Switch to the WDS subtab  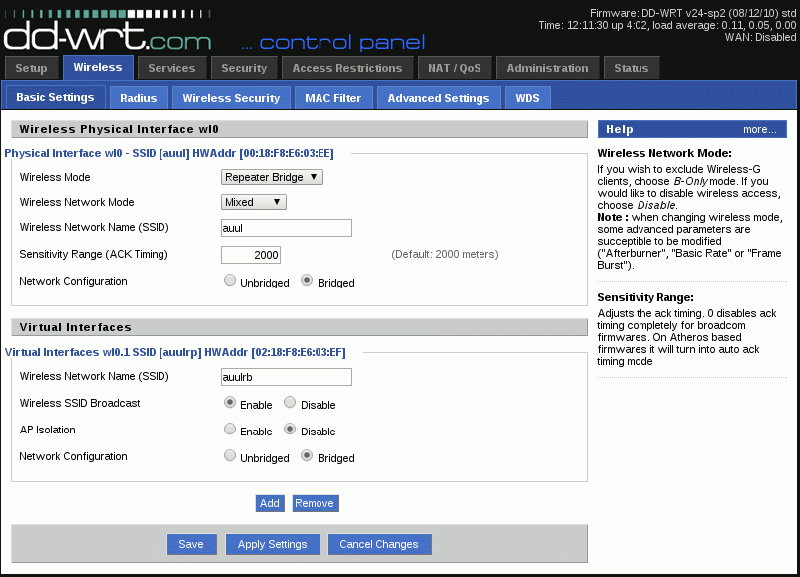[x=527, y=98]
